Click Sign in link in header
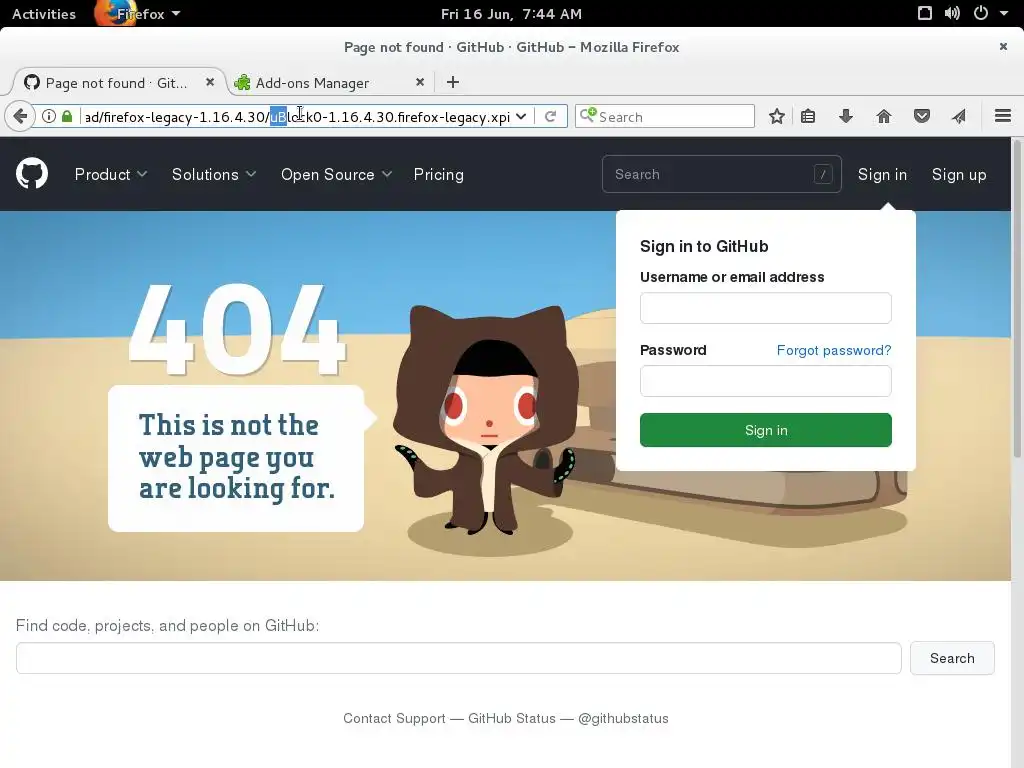 point(882,174)
